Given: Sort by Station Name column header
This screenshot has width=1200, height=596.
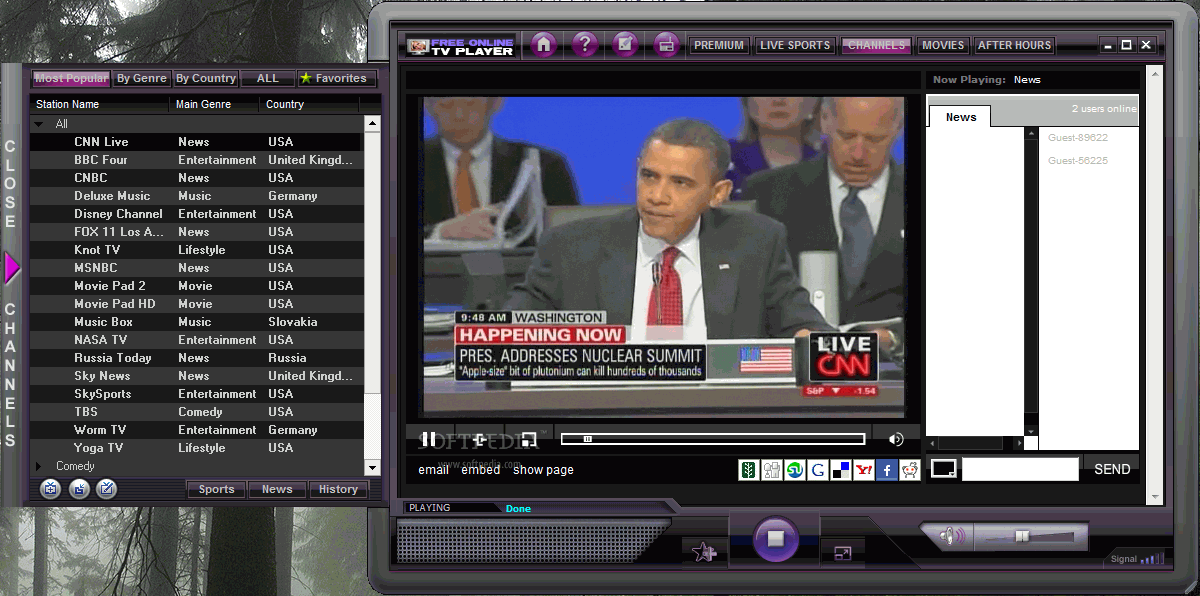Looking at the screenshot, I should (x=100, y=104).
